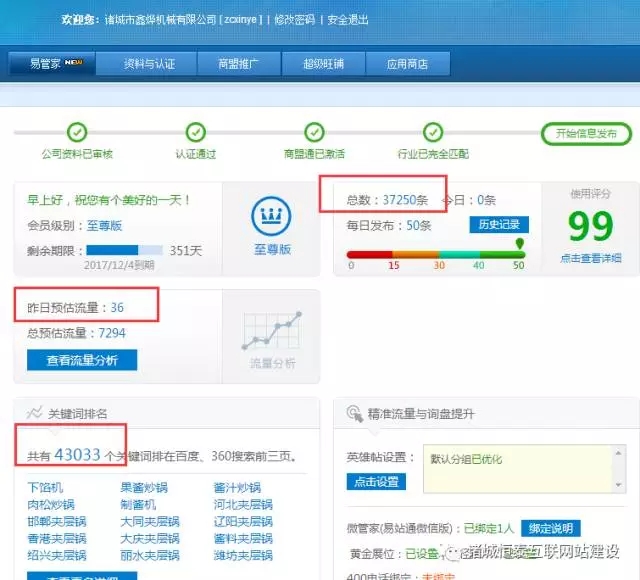The height and width of the screenshot is (580, 640).
Task: Click the 认证通过 green checkmark icon
Action: (x=196, y=132)
